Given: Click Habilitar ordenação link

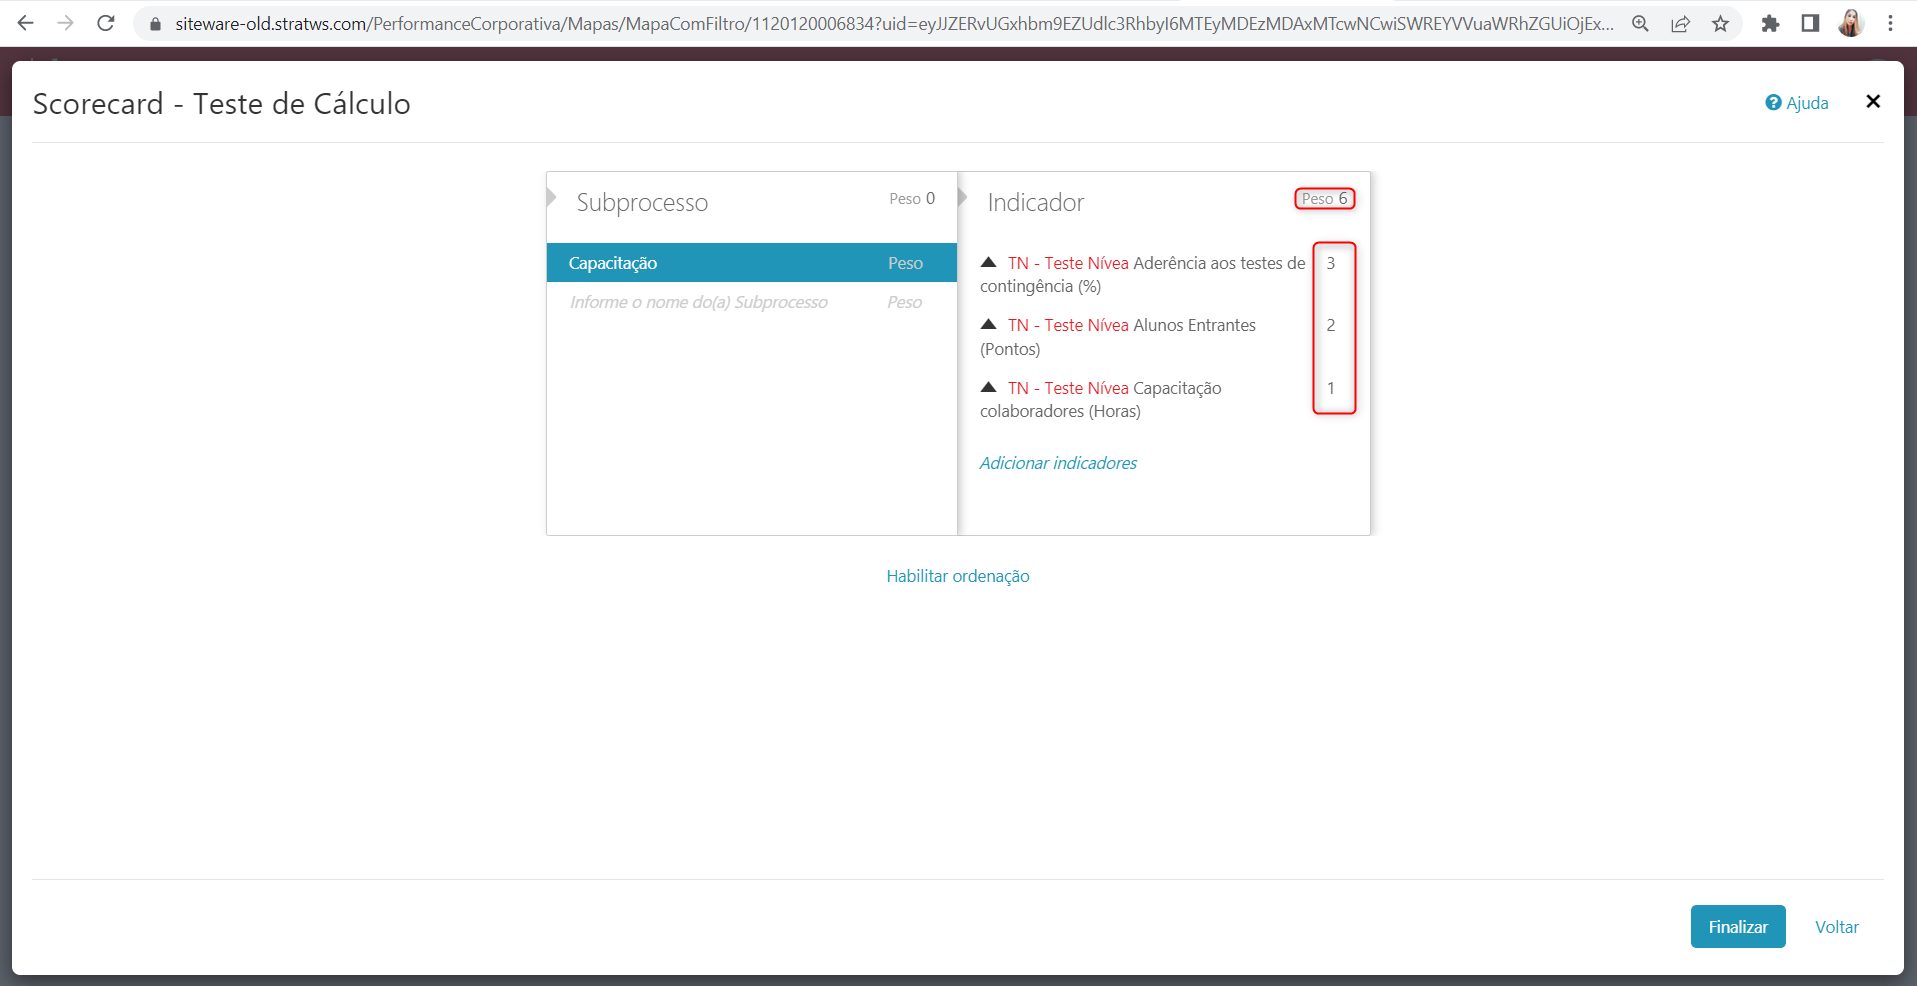Looking at the screenshot, I should pos(958,576).
